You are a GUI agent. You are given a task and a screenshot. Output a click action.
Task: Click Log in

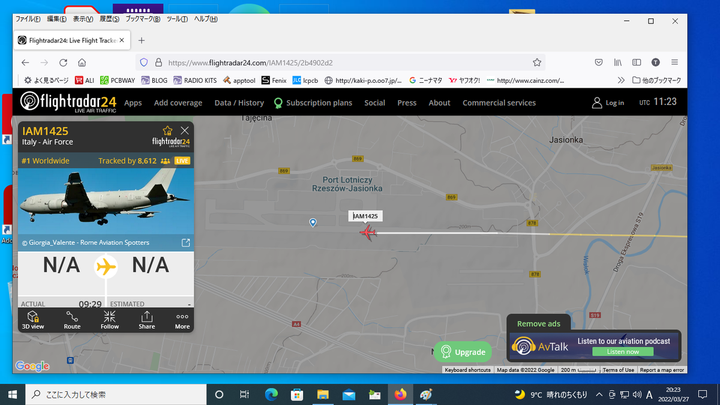(608, 103)
